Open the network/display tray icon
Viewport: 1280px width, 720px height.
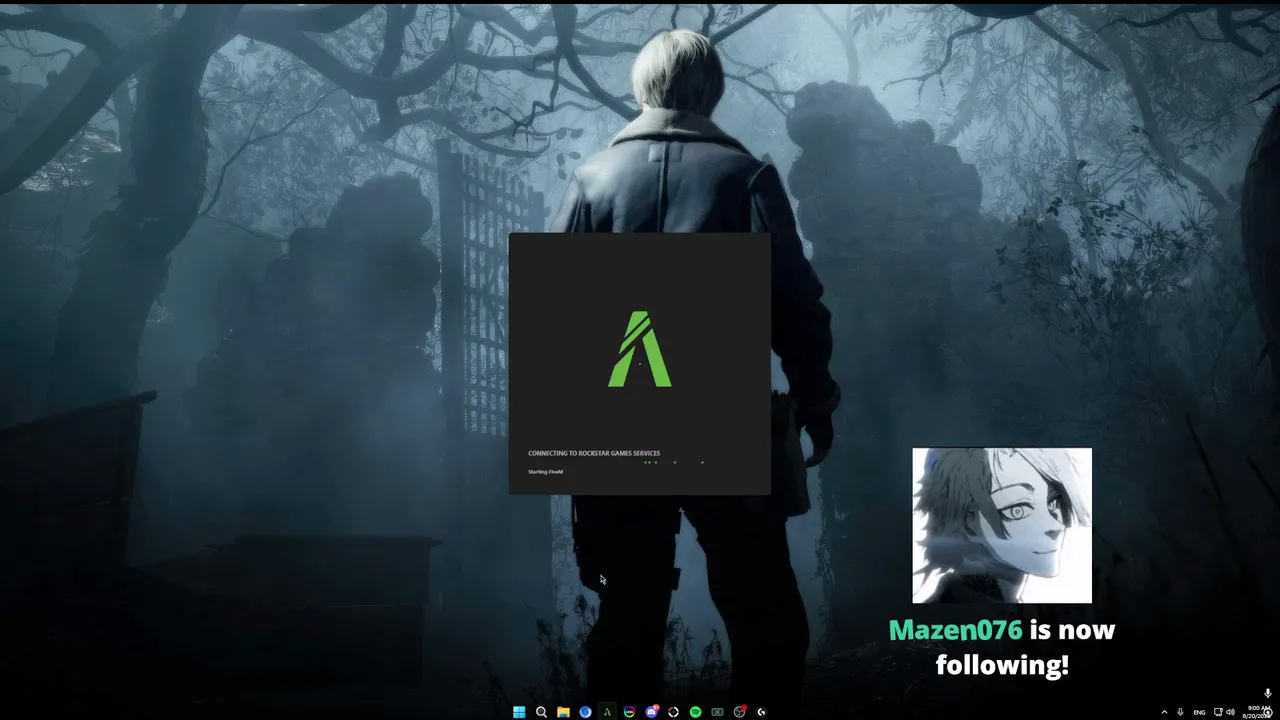coord(1218,712)
